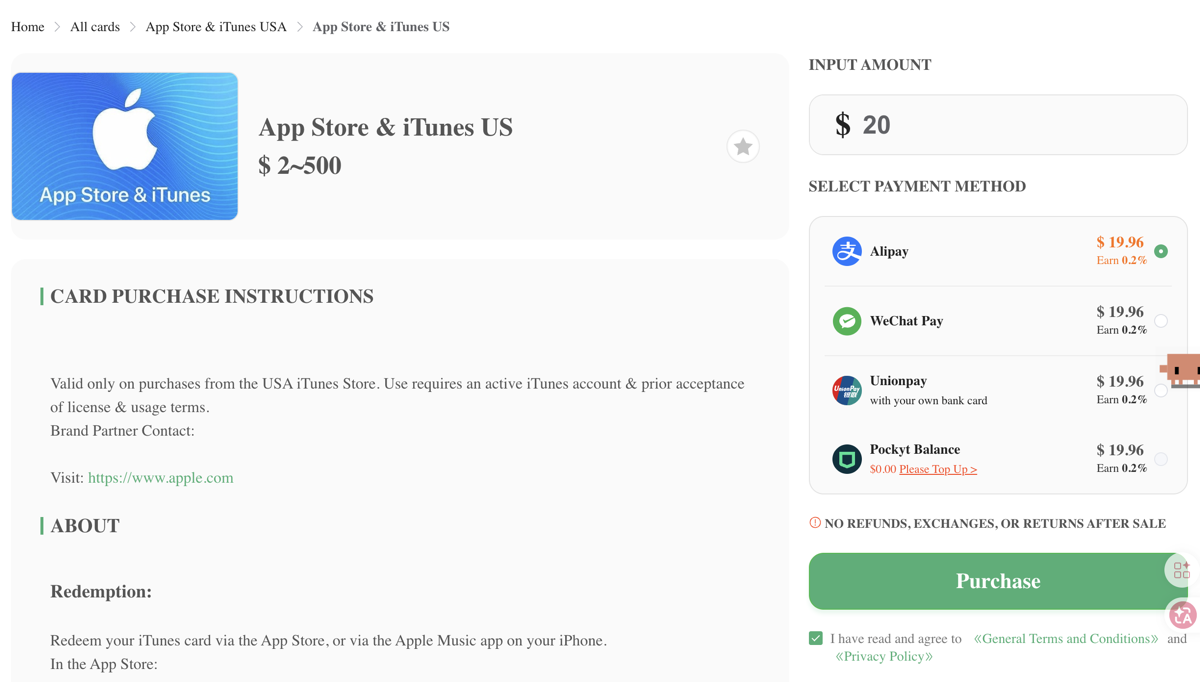Click the WeChat Pay logo icon
The image size is (1200, 682).
(x=847, y=321)
